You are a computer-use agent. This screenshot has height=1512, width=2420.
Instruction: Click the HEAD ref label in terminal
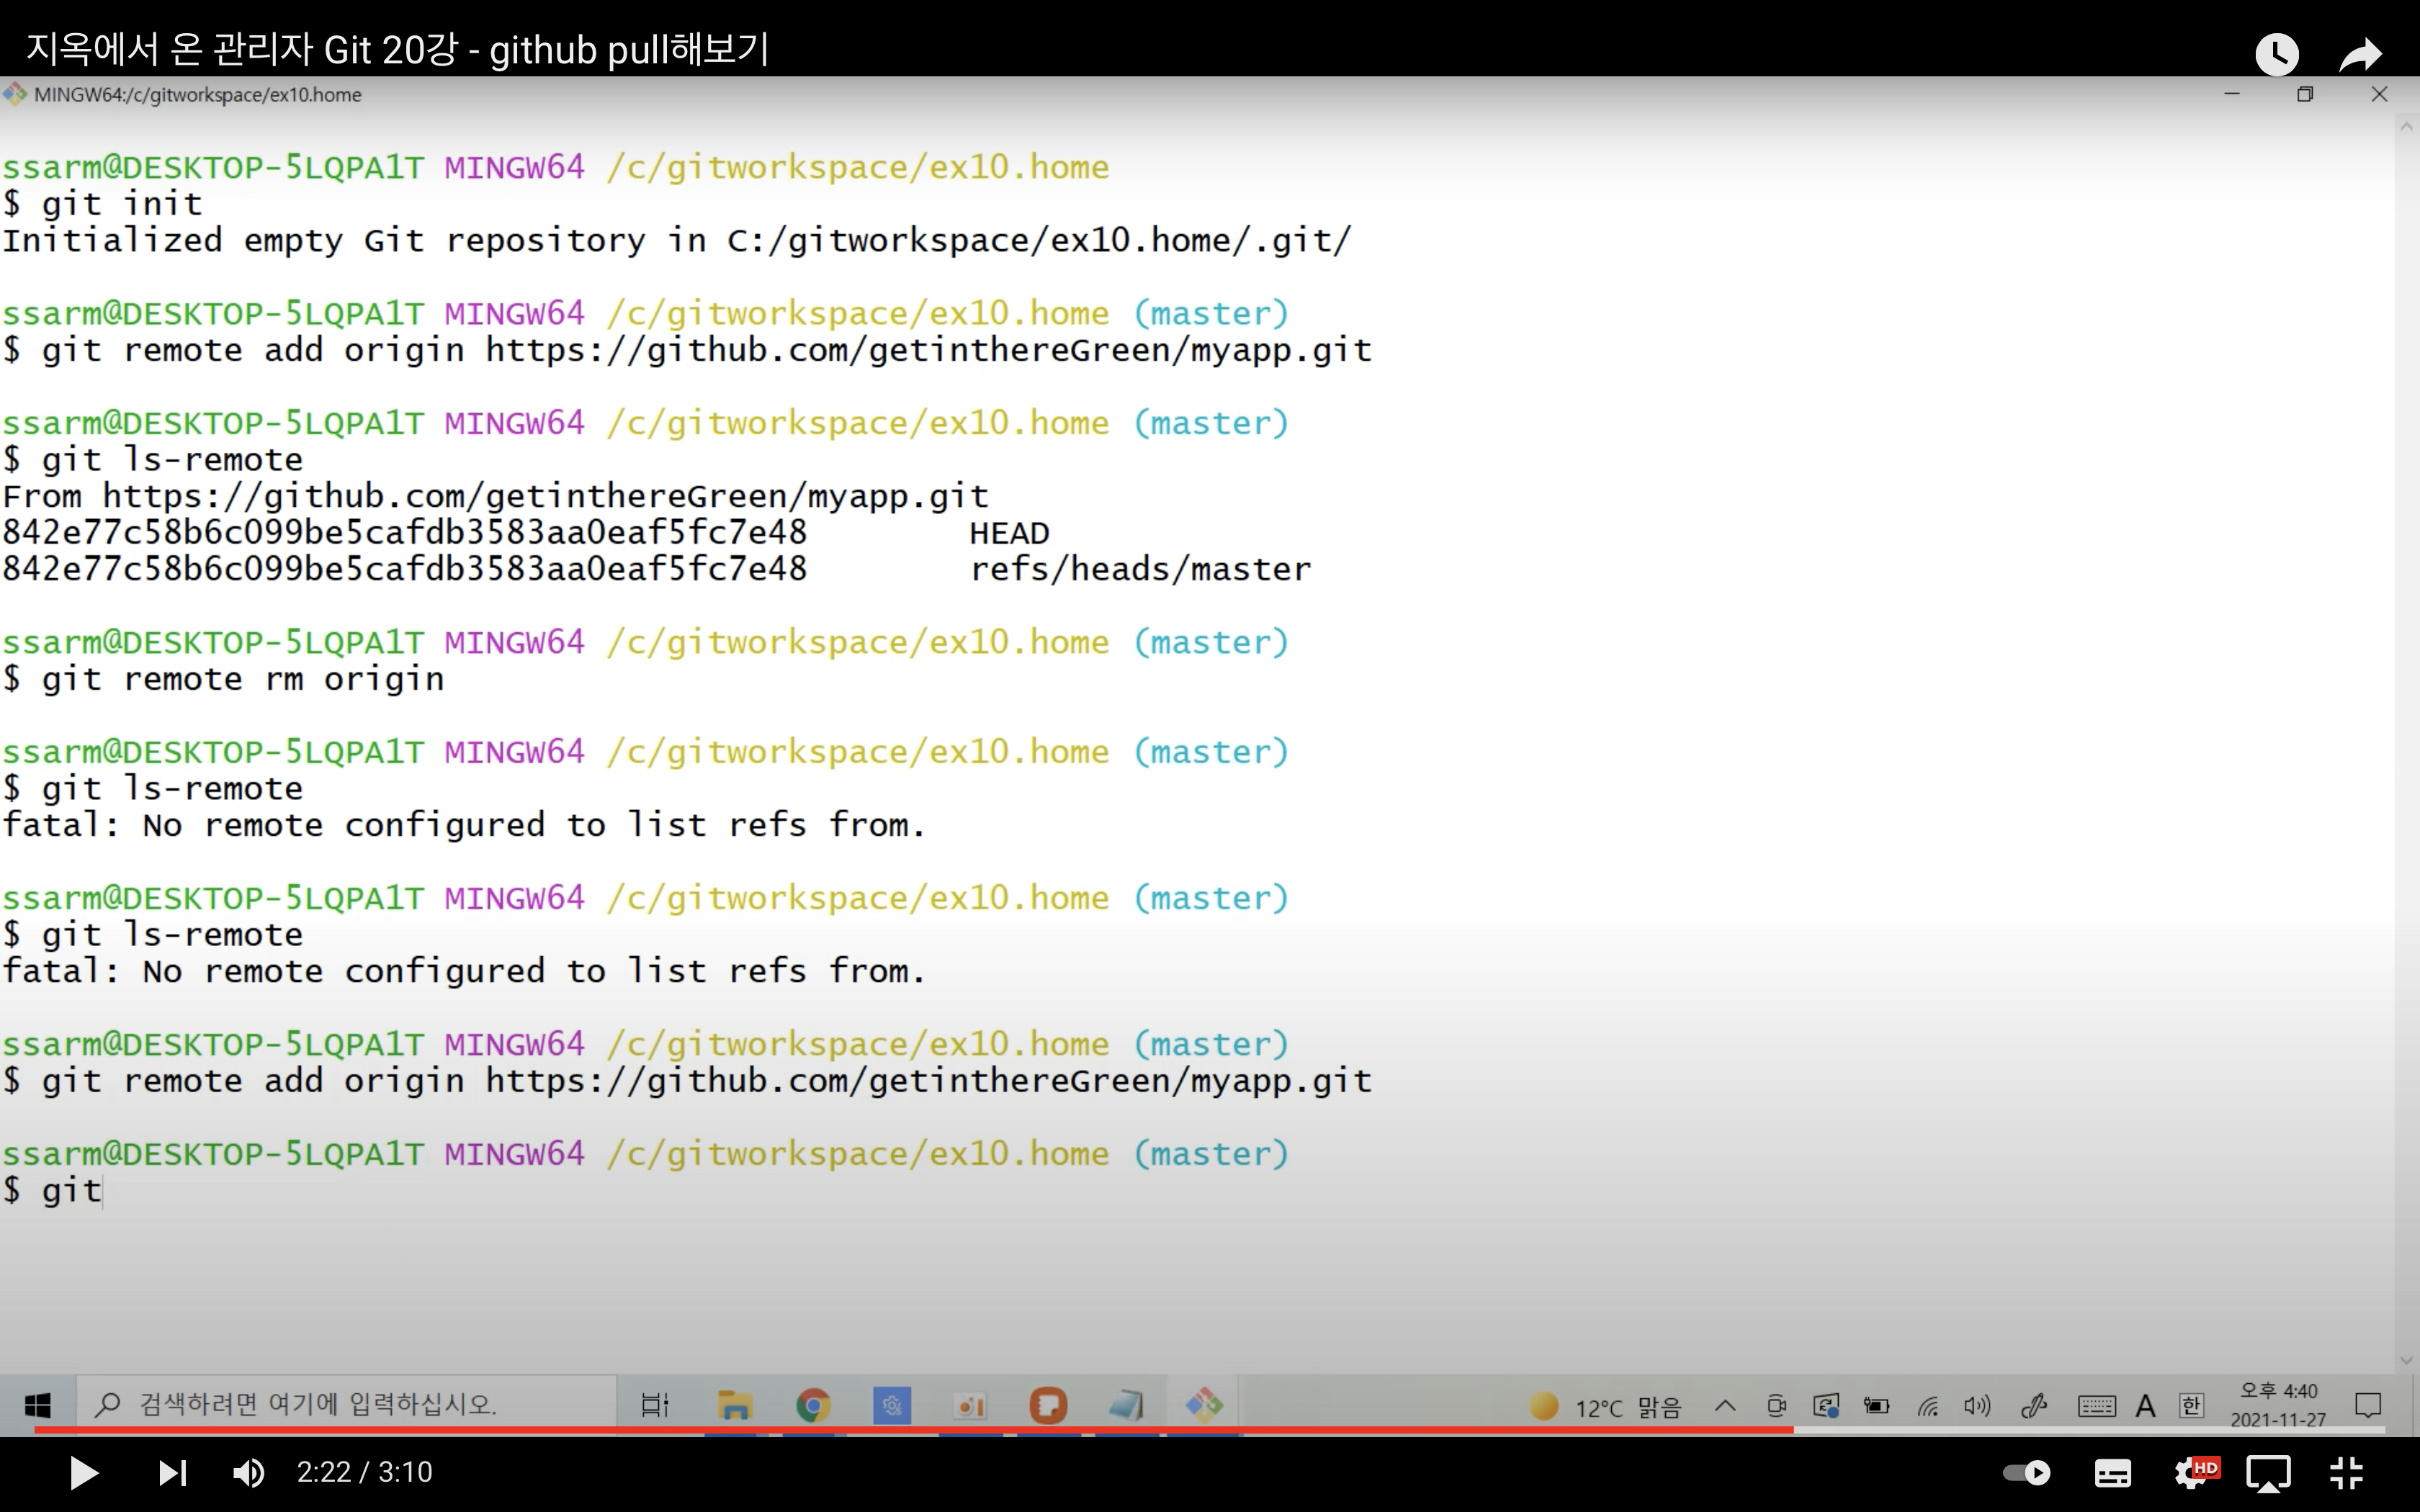1009,533
